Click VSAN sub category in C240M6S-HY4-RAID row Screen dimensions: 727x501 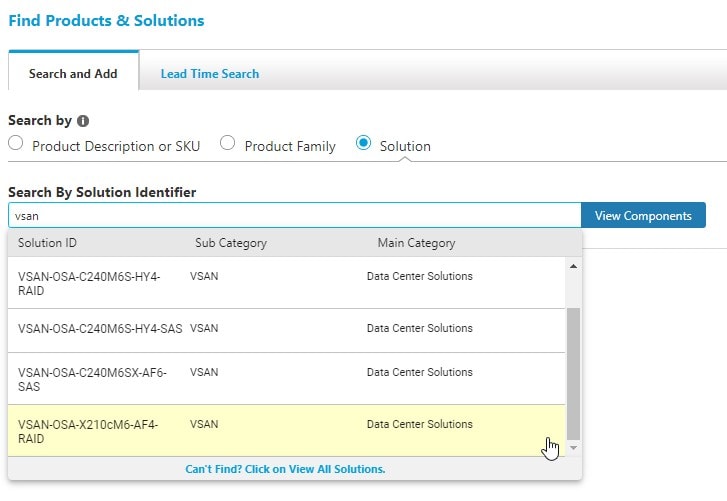[204, 276]
